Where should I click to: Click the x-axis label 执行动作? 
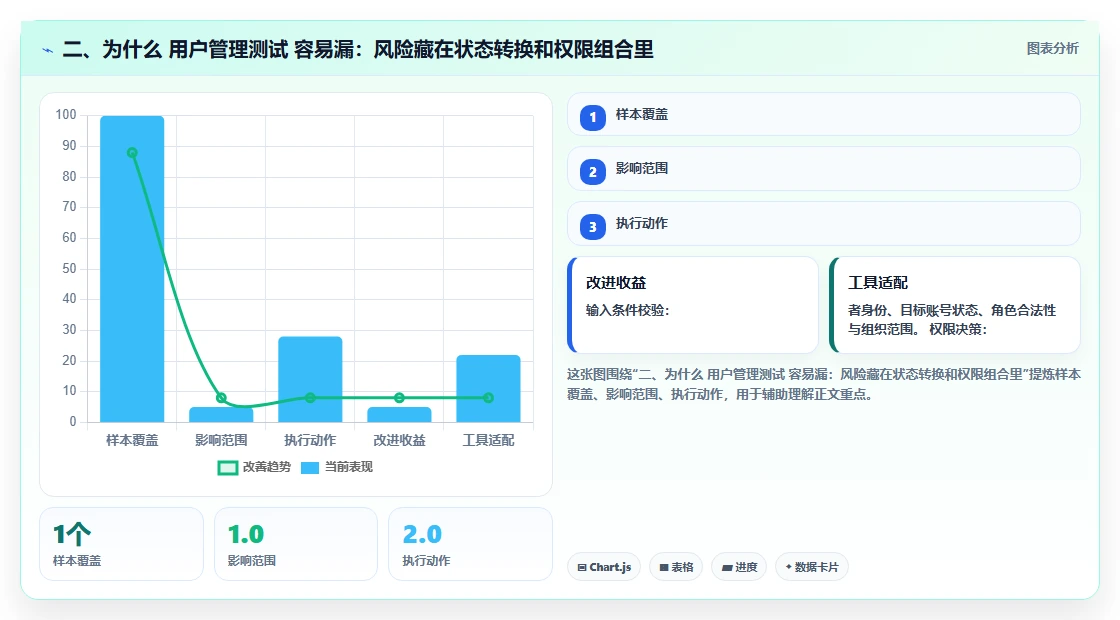pos(310,441)
